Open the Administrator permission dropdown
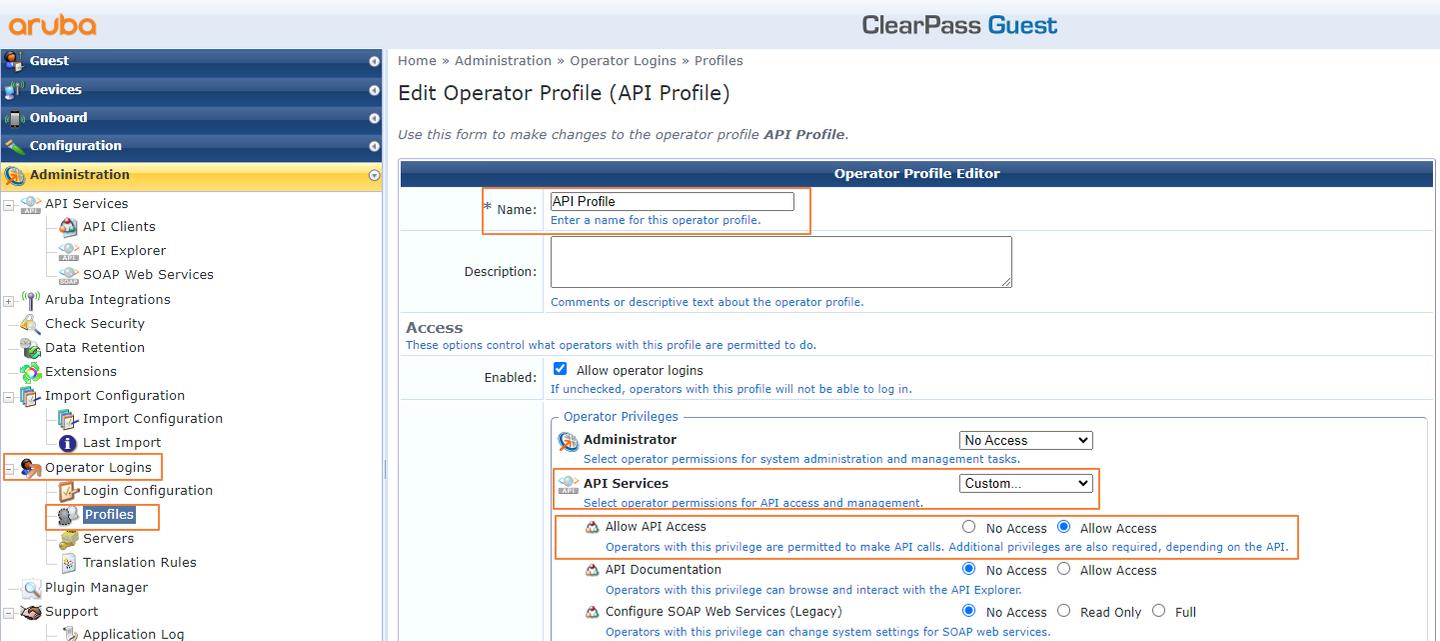 (1026, 440)
